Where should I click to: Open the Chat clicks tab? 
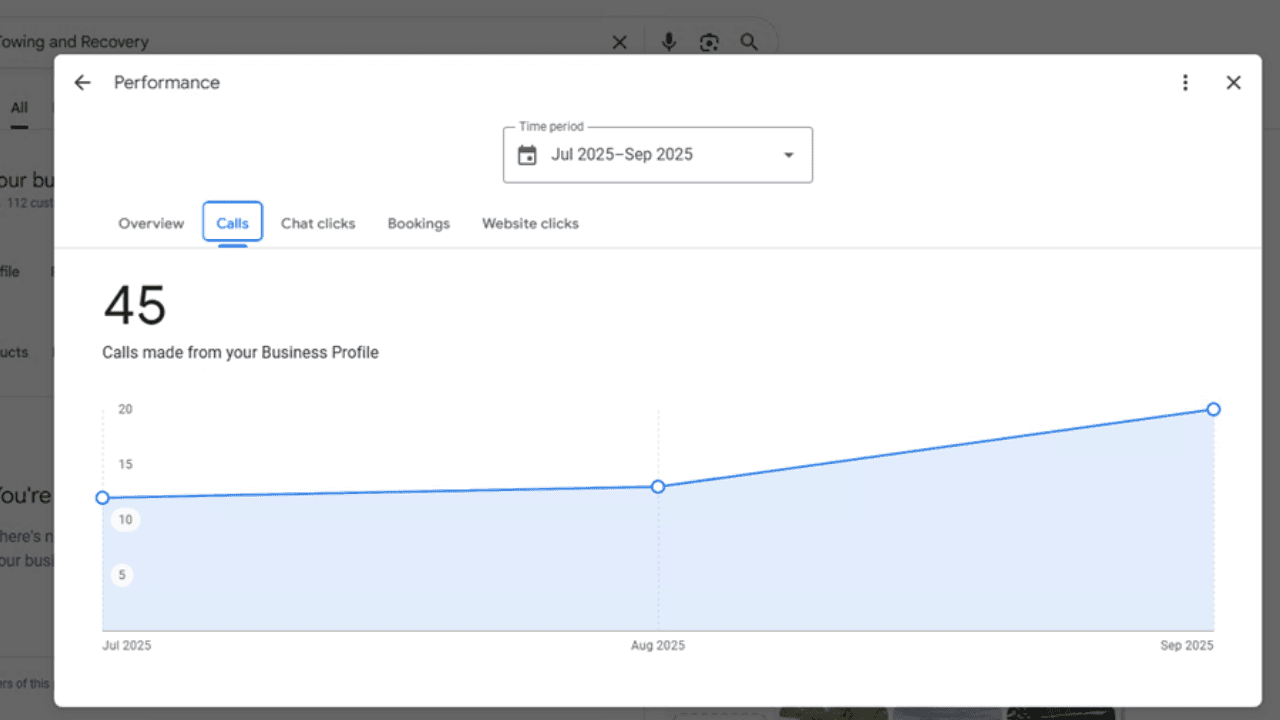click(x=318, y=223)
